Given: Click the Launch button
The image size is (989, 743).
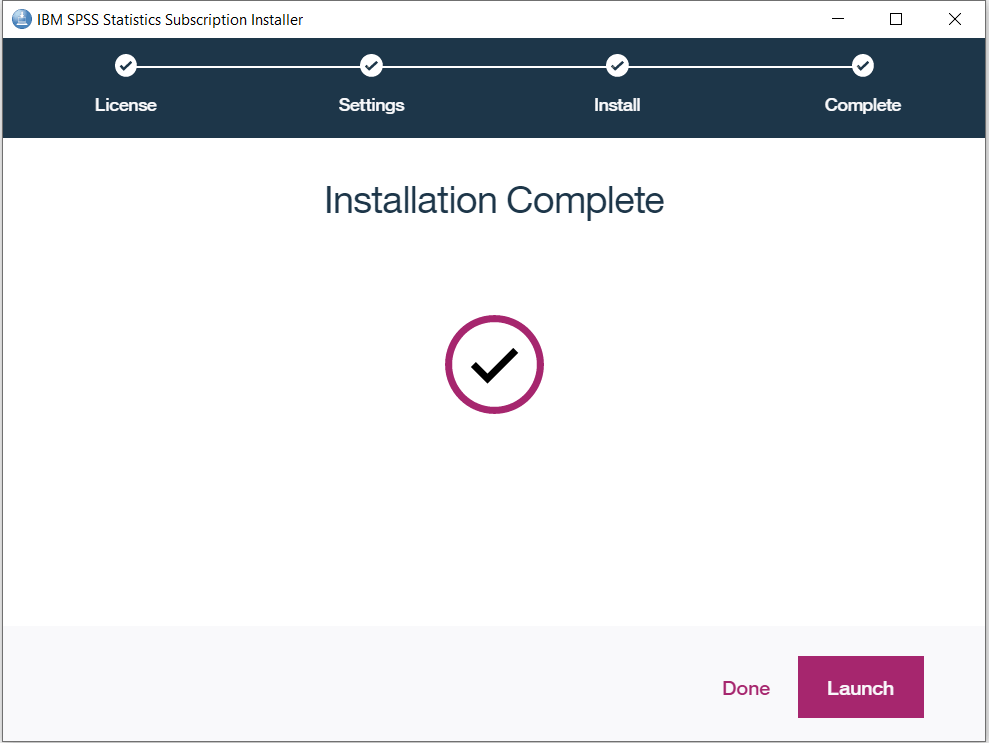Looking at the screenshot, I should coord(860,687).
